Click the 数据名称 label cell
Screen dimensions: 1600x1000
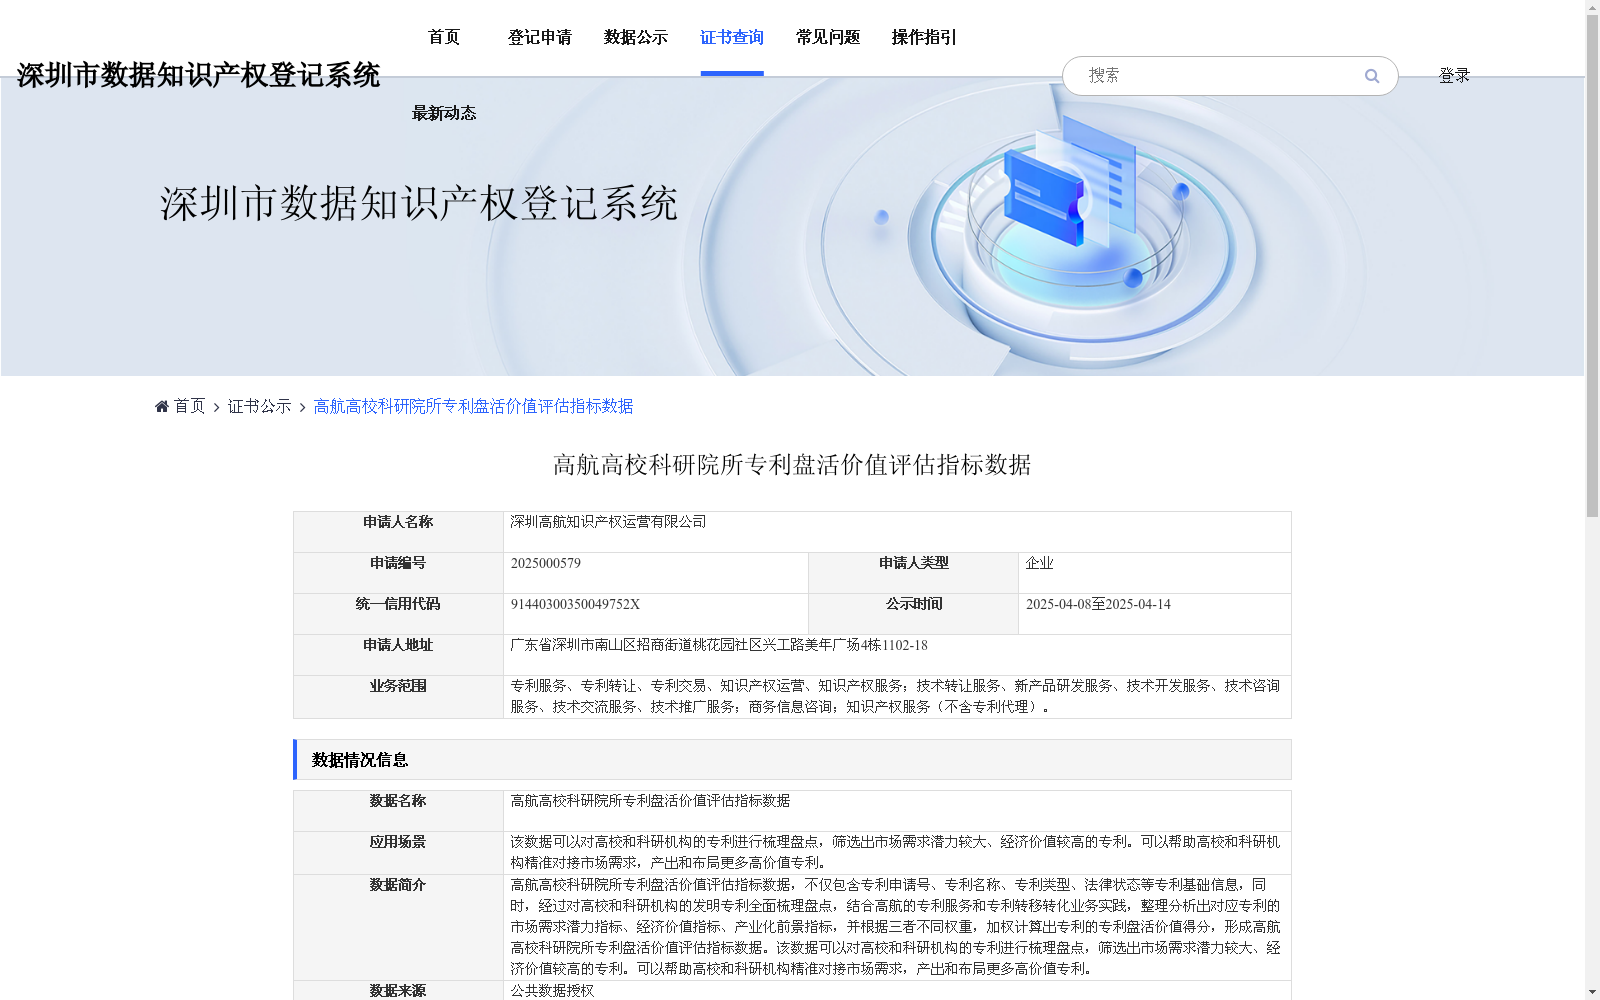(398, 811)
